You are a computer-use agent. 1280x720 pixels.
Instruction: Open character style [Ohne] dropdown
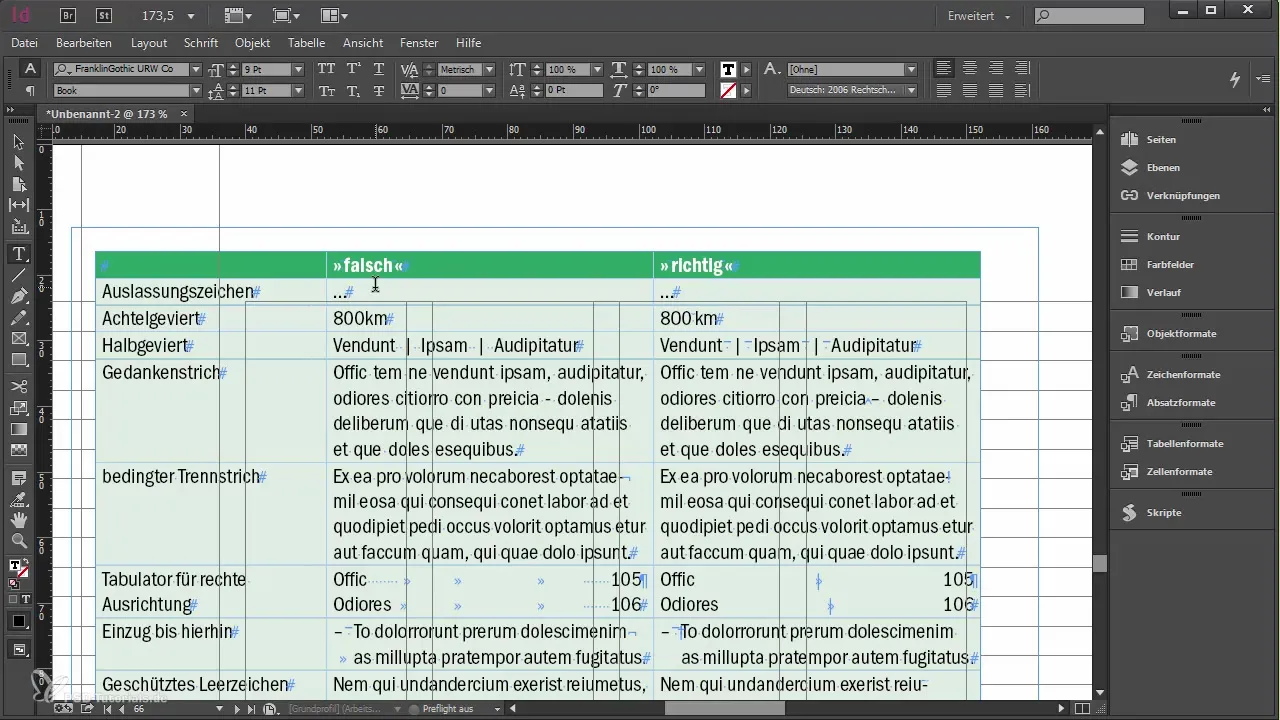click(910, 70)
